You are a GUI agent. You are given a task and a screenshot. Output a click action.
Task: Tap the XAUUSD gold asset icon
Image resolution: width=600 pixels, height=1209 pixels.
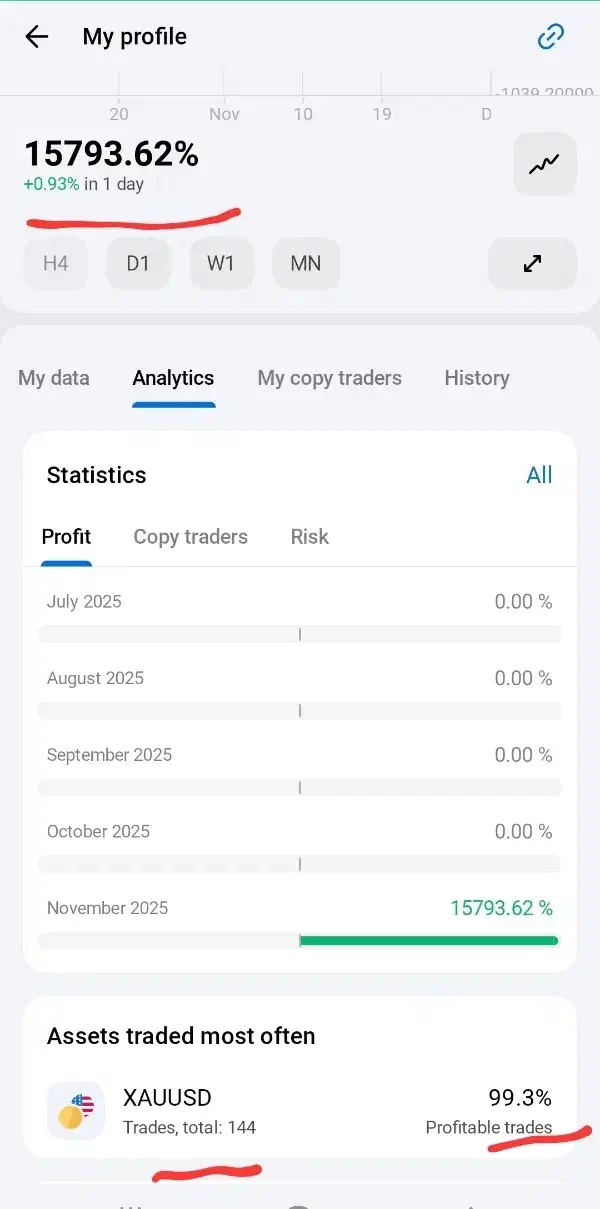pyautogui.click(x=76, y=1111)
